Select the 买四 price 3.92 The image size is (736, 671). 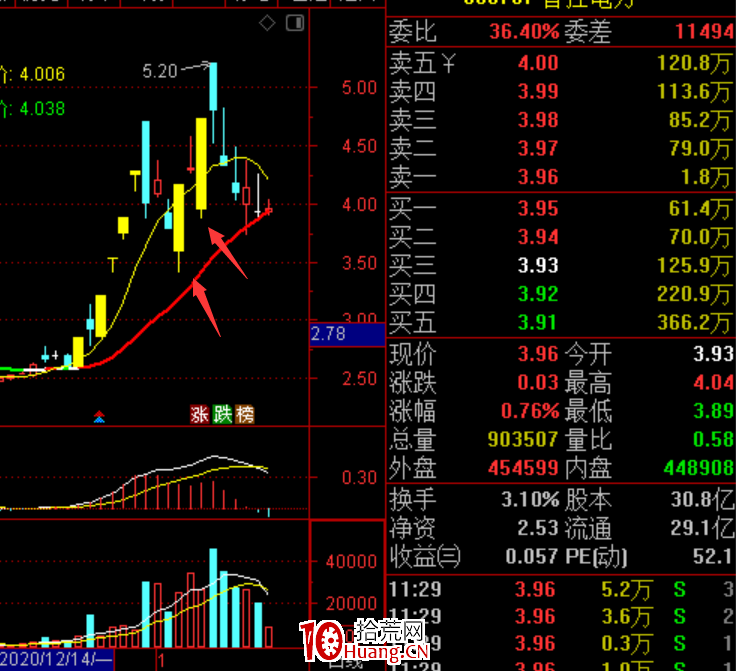pos(538,294)
